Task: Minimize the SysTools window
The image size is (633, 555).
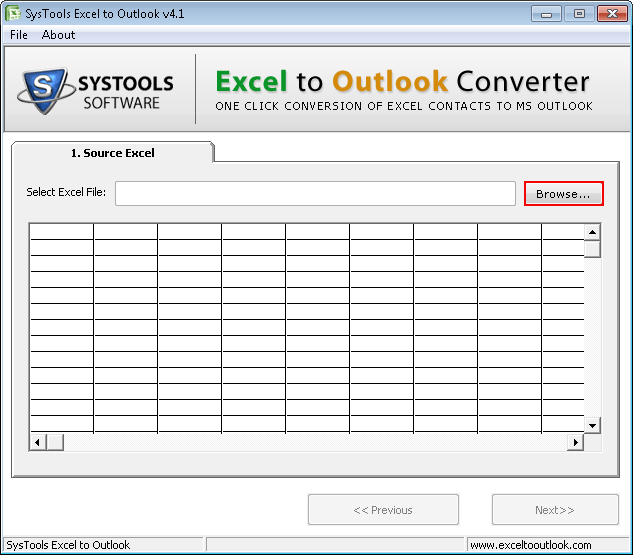Action: point(546,14)
